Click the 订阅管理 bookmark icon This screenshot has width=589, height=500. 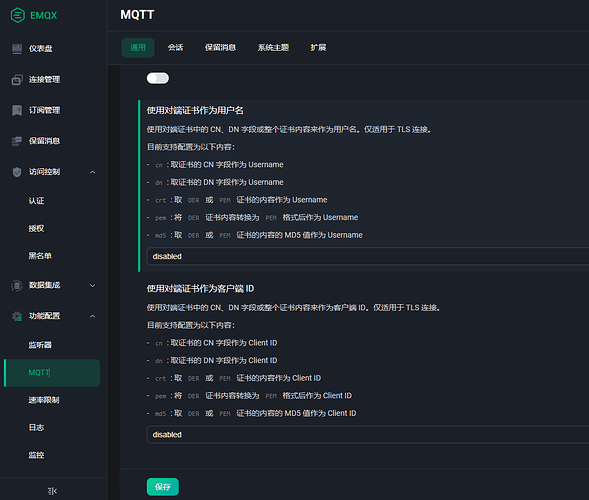pyautogui.click(x=17, y=110)
